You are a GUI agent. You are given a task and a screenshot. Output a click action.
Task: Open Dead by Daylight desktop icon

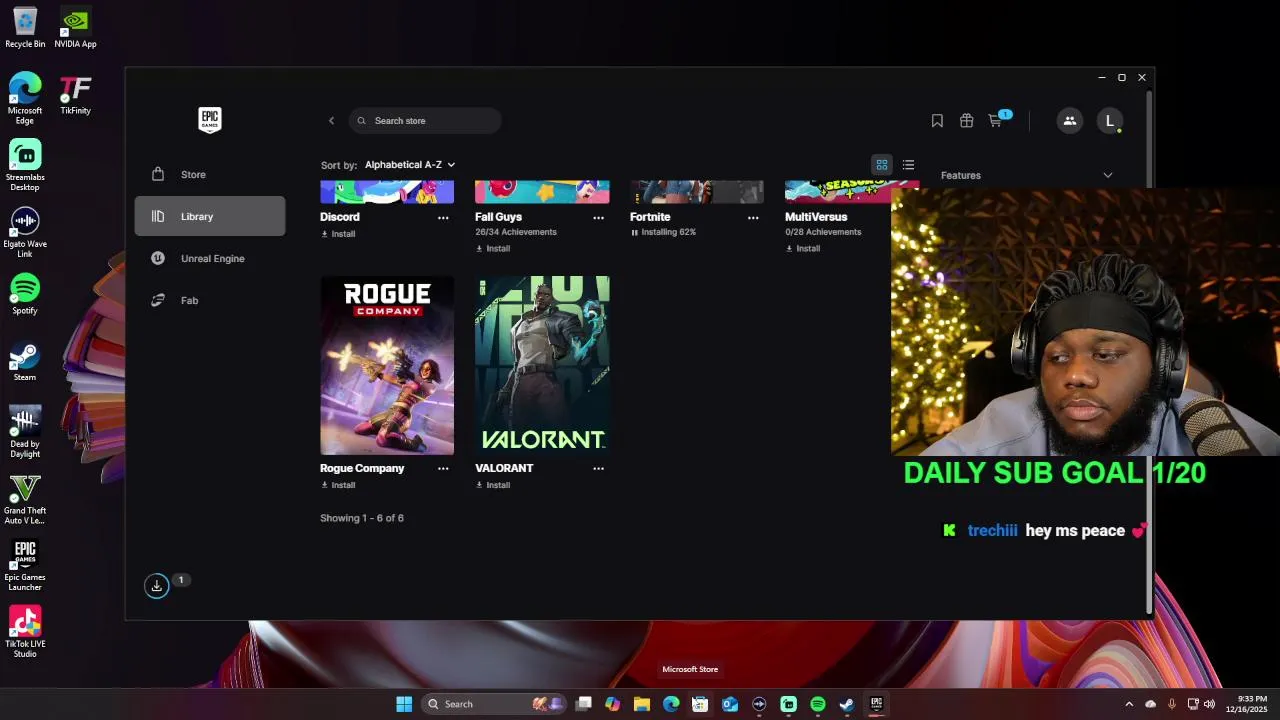tap(25, 432)
